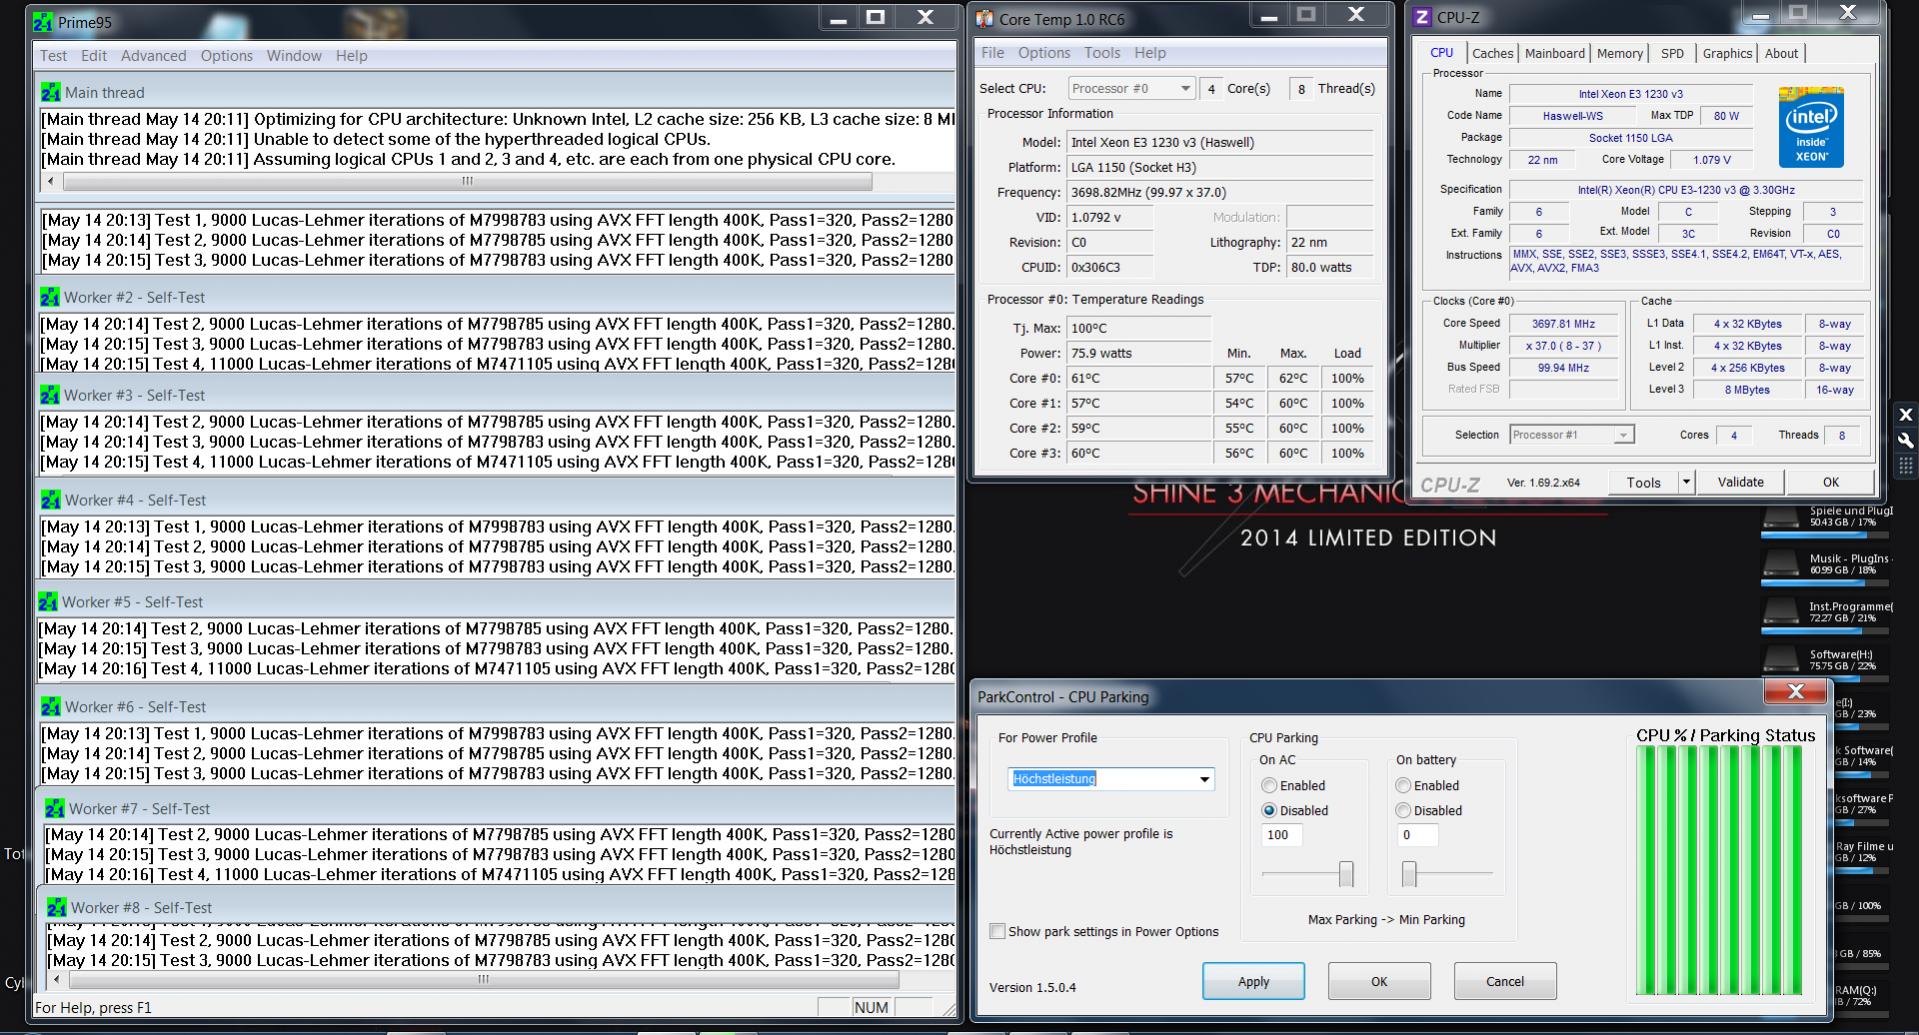Screen dimensions: 1919x1035
Task: Select Enabled under On battery parking
Action: [x=1403, y=786]
